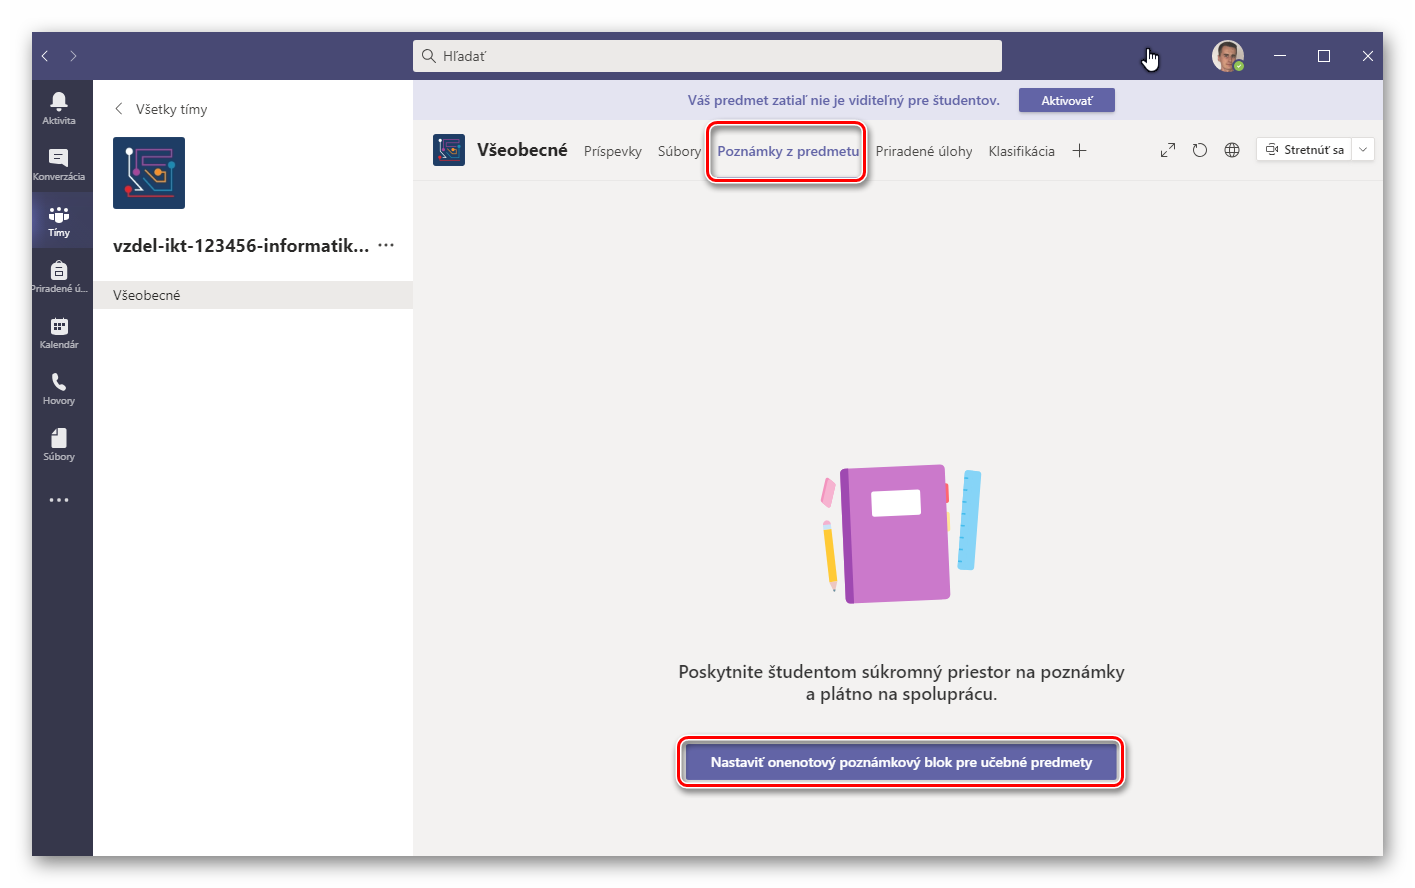
Task: Open Priradené úlohy backpack sidebar icon
Action: tap(59, 276)
